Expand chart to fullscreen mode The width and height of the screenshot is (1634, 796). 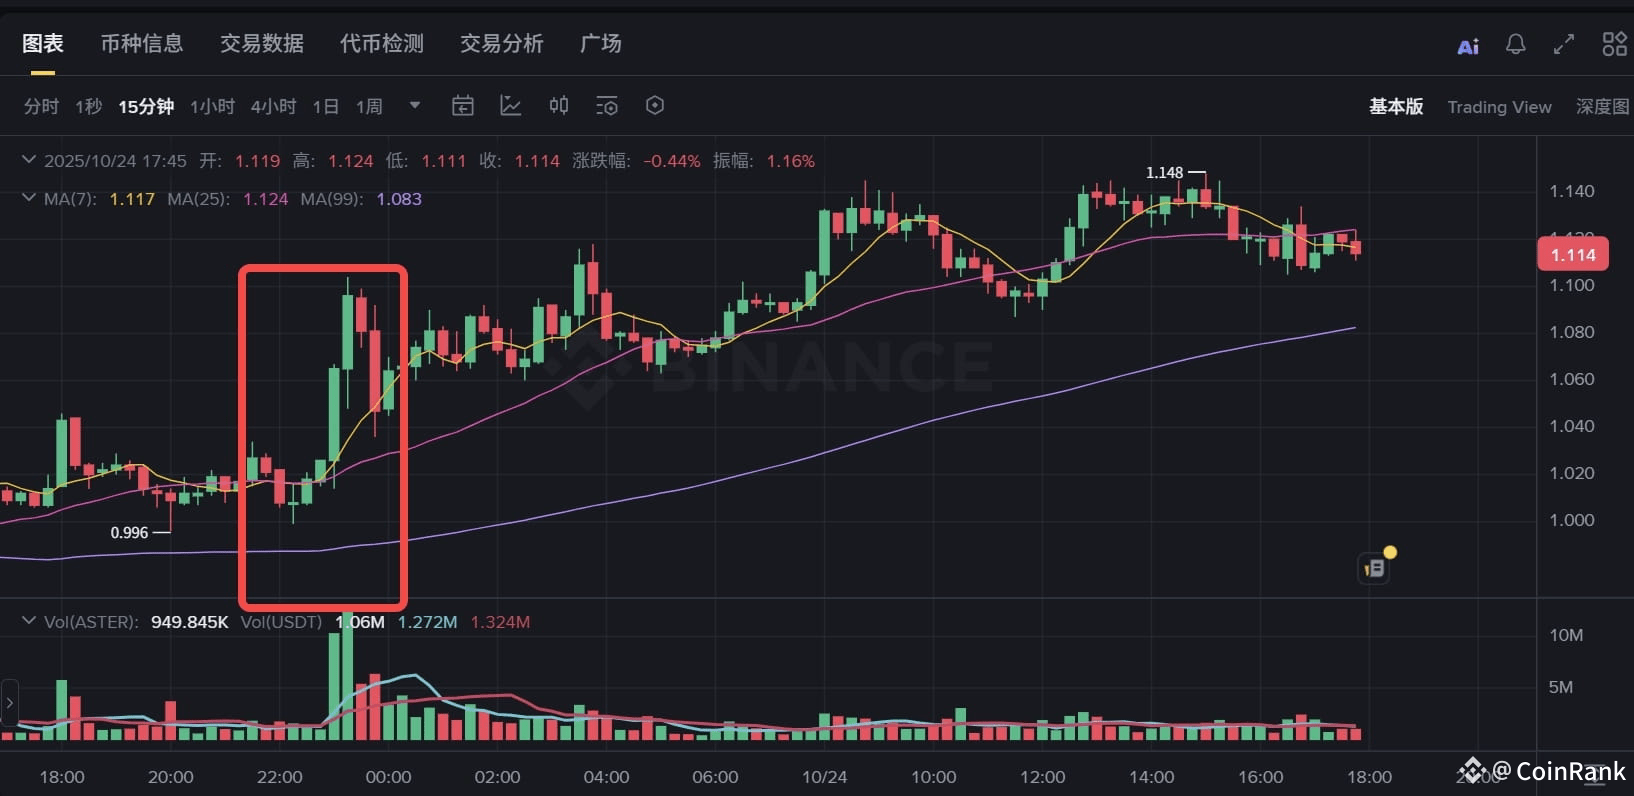coord(1564,44)
